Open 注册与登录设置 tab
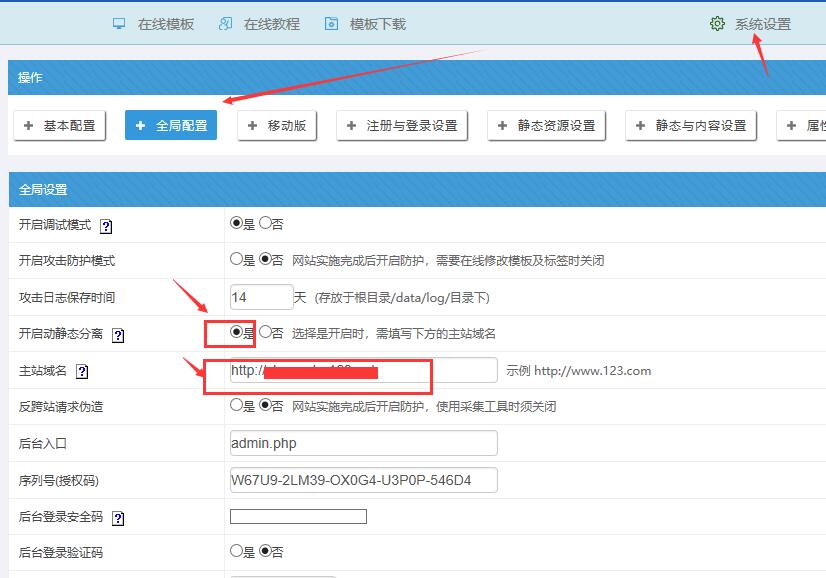Image resolution: width=826 pixels, height=578 pixels. pyautogui.click(x=401, y=126)
